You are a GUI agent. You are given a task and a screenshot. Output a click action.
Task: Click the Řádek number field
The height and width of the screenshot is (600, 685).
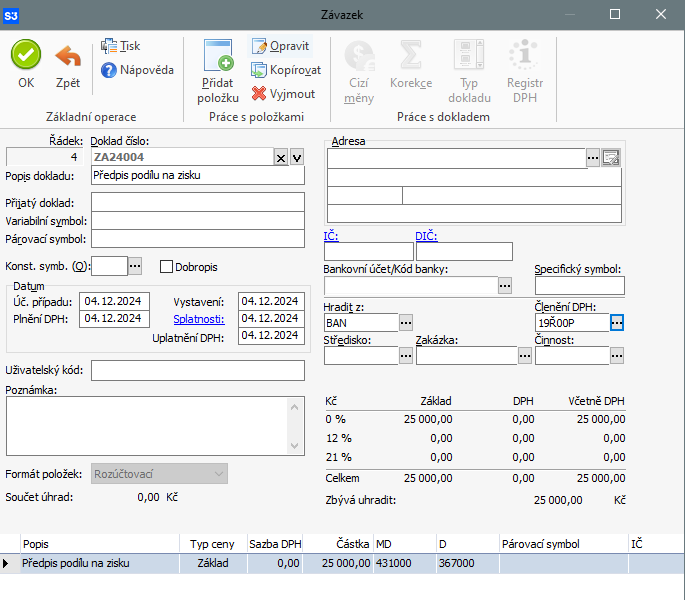44,157
